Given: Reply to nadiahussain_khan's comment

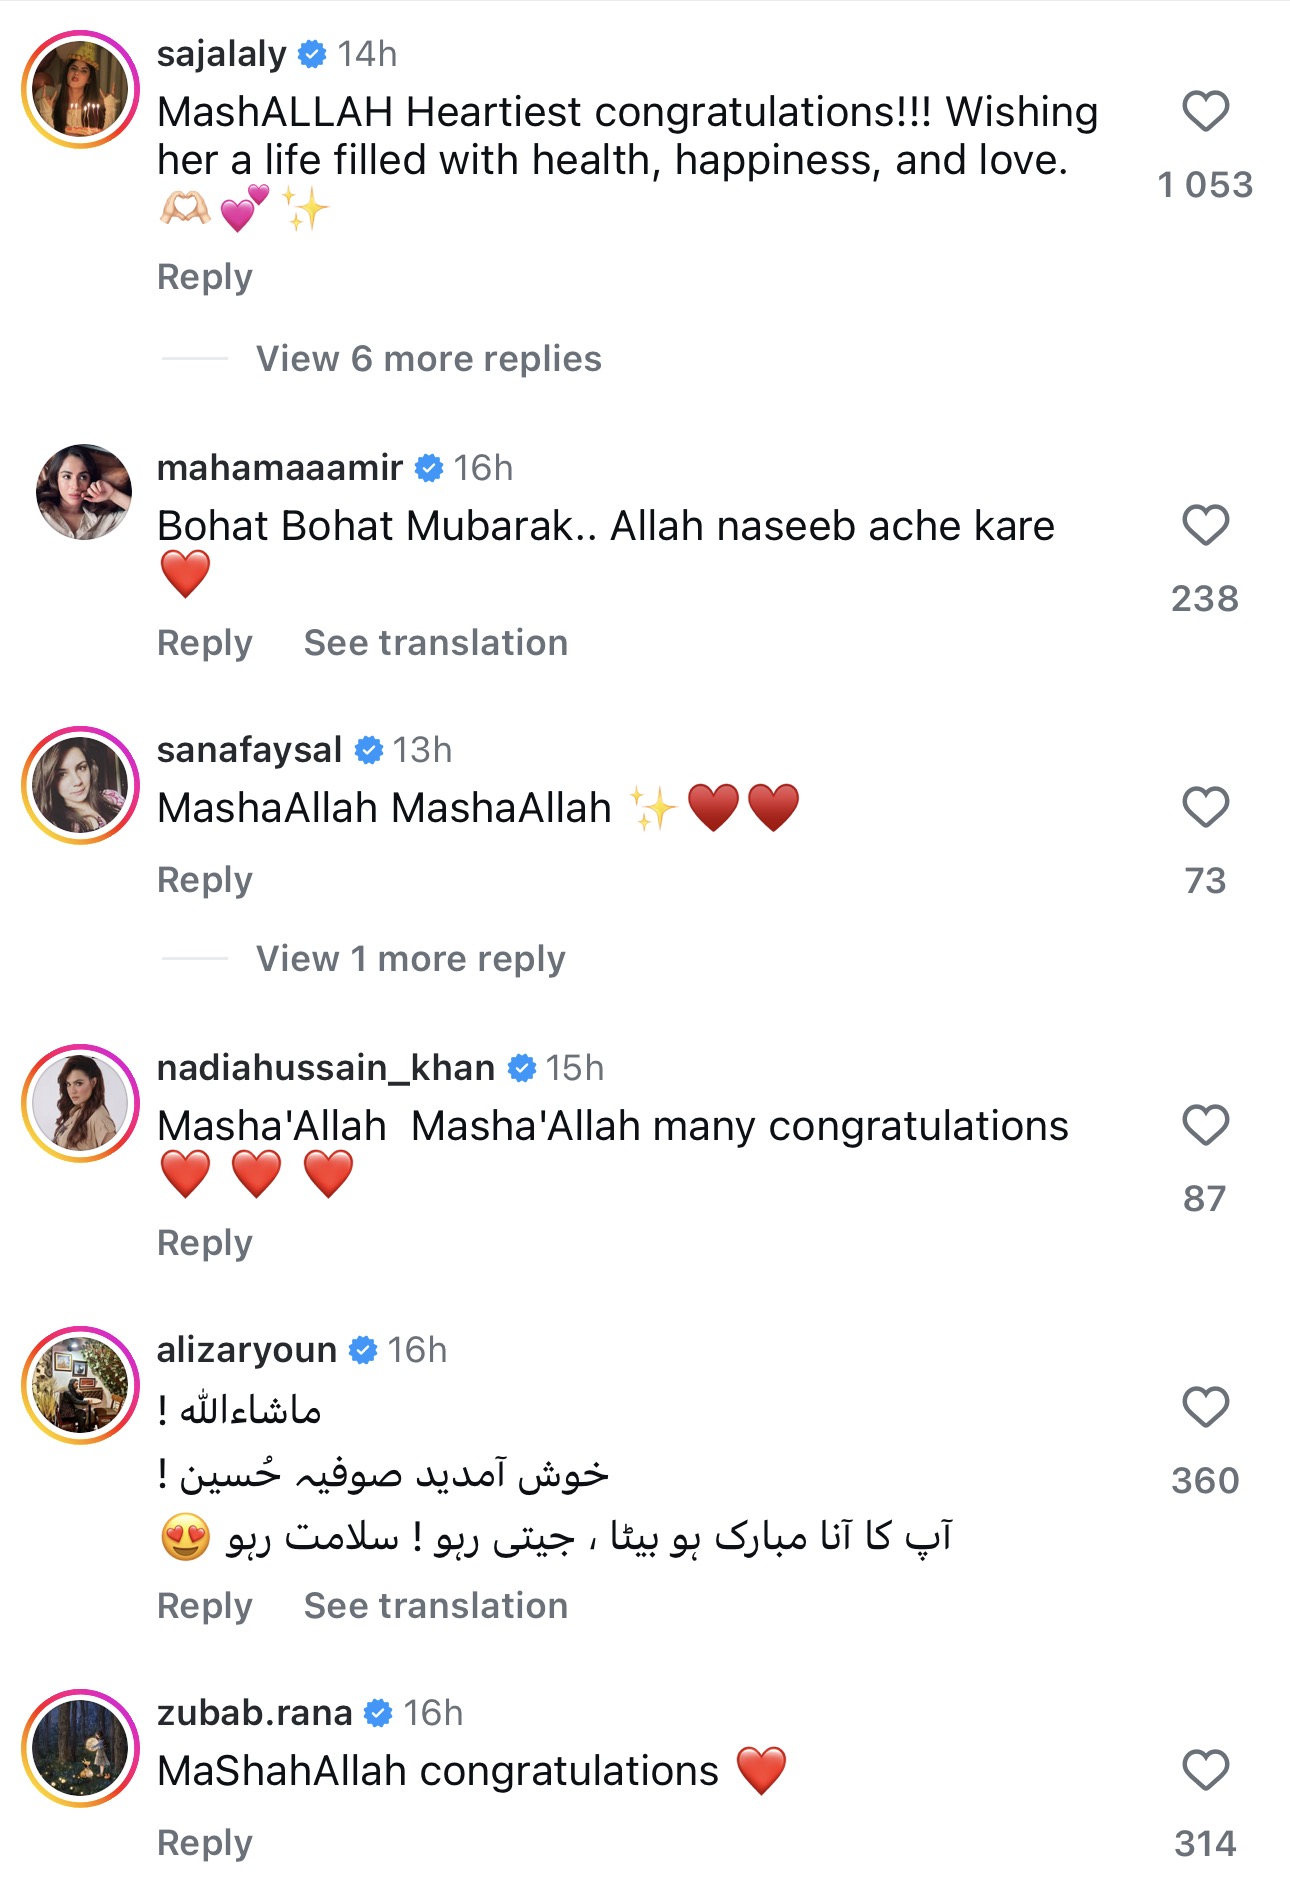Looking at the screenshot, I should (x=204, y=1242).
